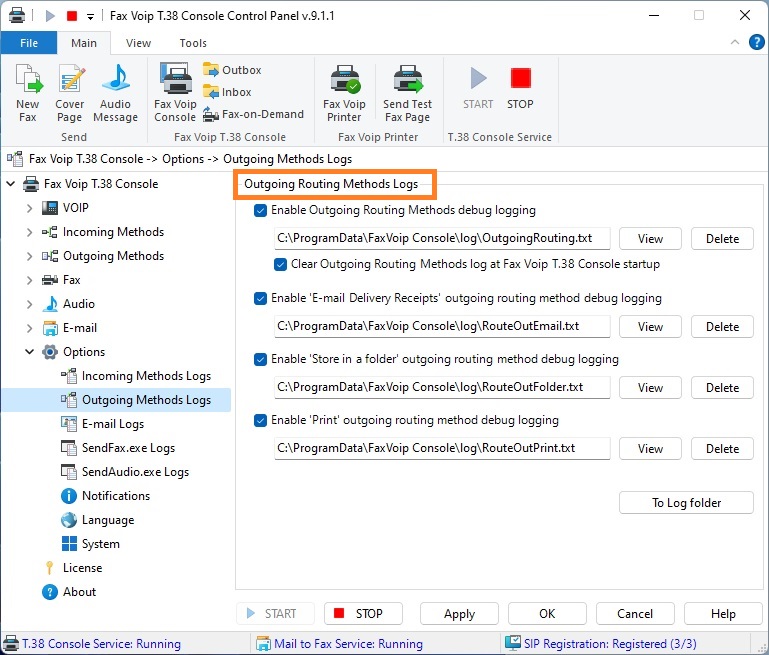Click the RouteOutFolder.txt path field

[x=442, y=387]
